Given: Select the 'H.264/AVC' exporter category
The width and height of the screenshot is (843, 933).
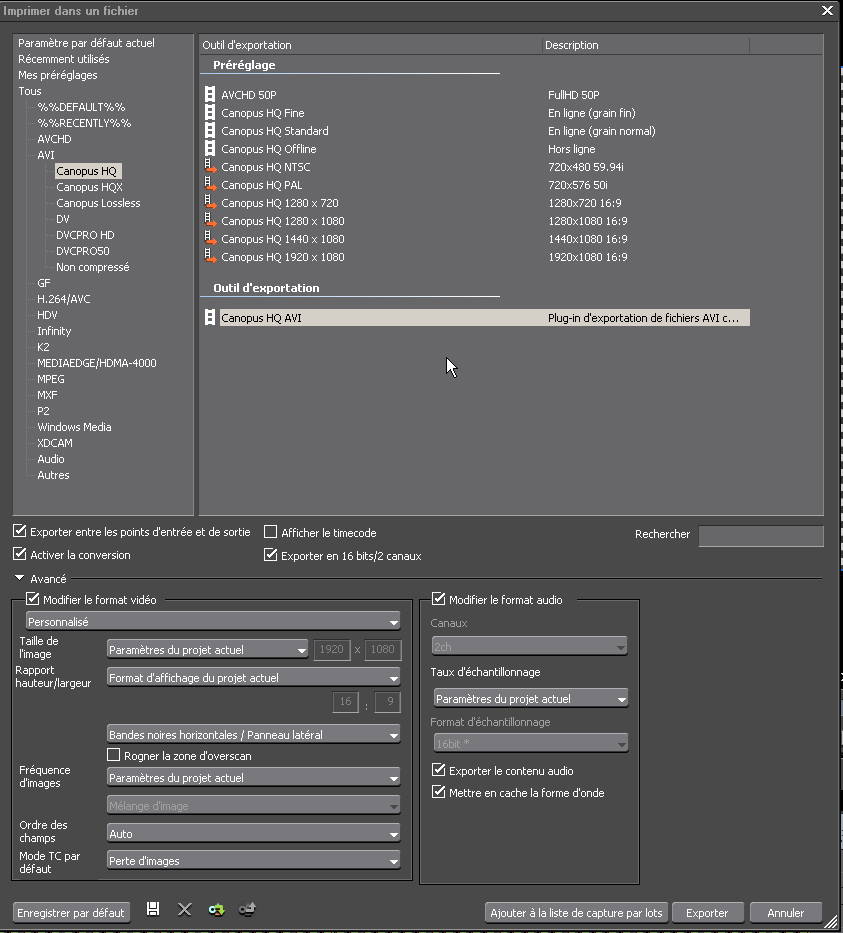Looking at the screenshot, I should click(64, 299).
